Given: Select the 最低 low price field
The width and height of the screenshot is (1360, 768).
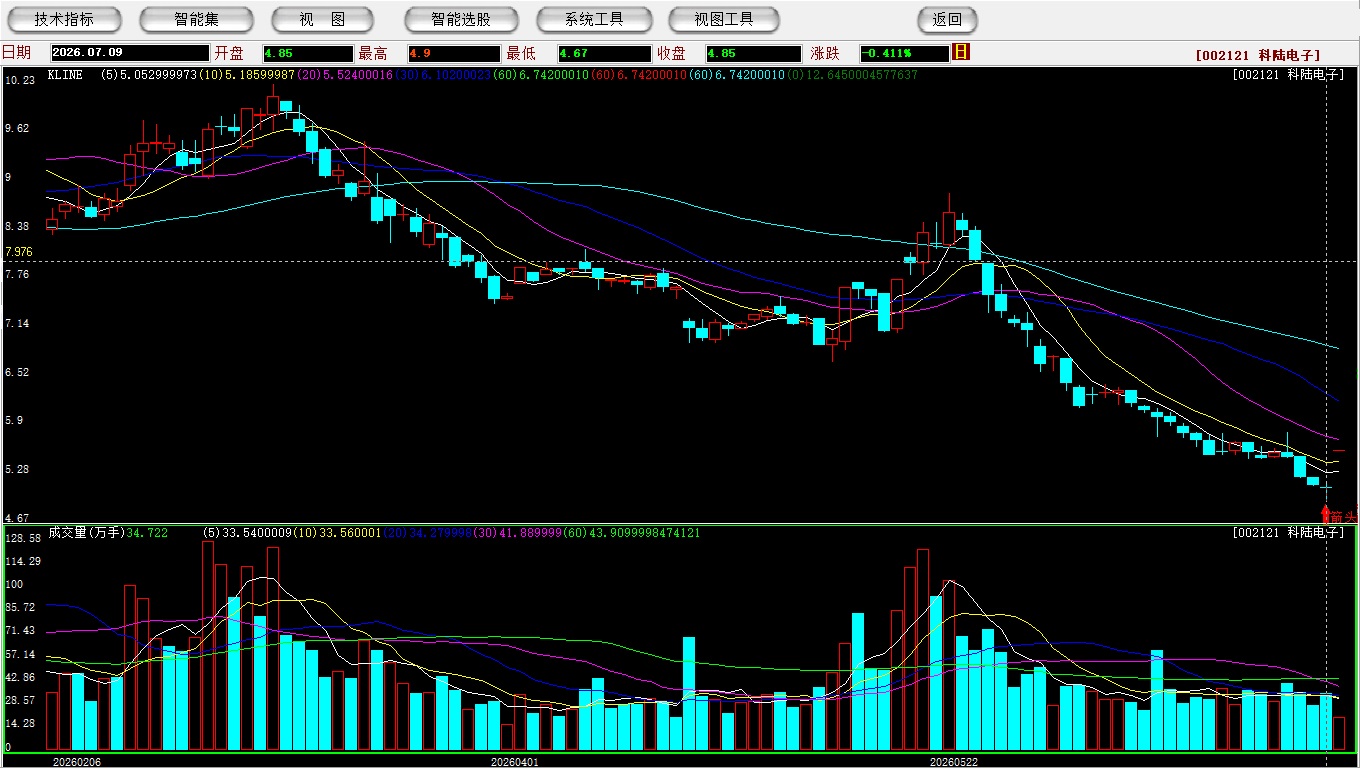Looking at the screenshot, I should [x=604, y=53].
